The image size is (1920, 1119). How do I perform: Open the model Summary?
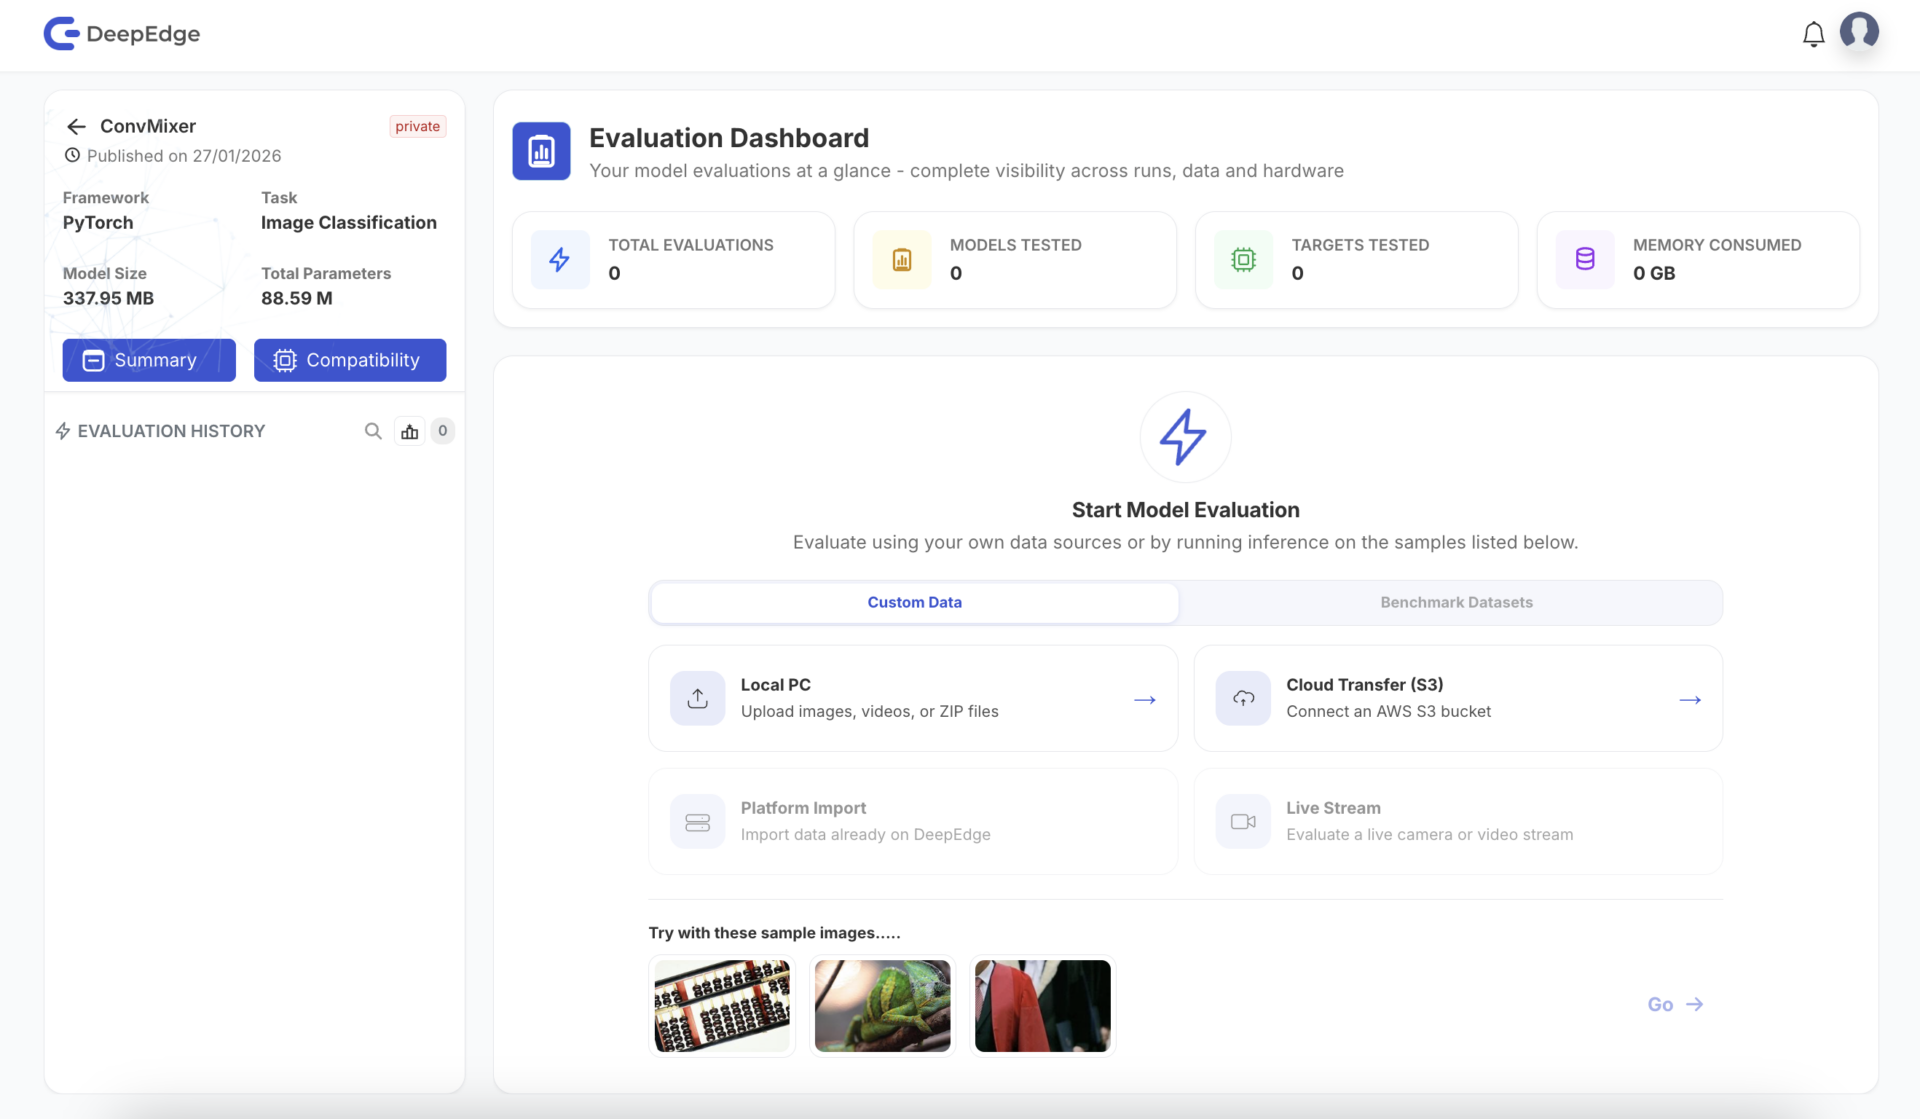[149, 360]
